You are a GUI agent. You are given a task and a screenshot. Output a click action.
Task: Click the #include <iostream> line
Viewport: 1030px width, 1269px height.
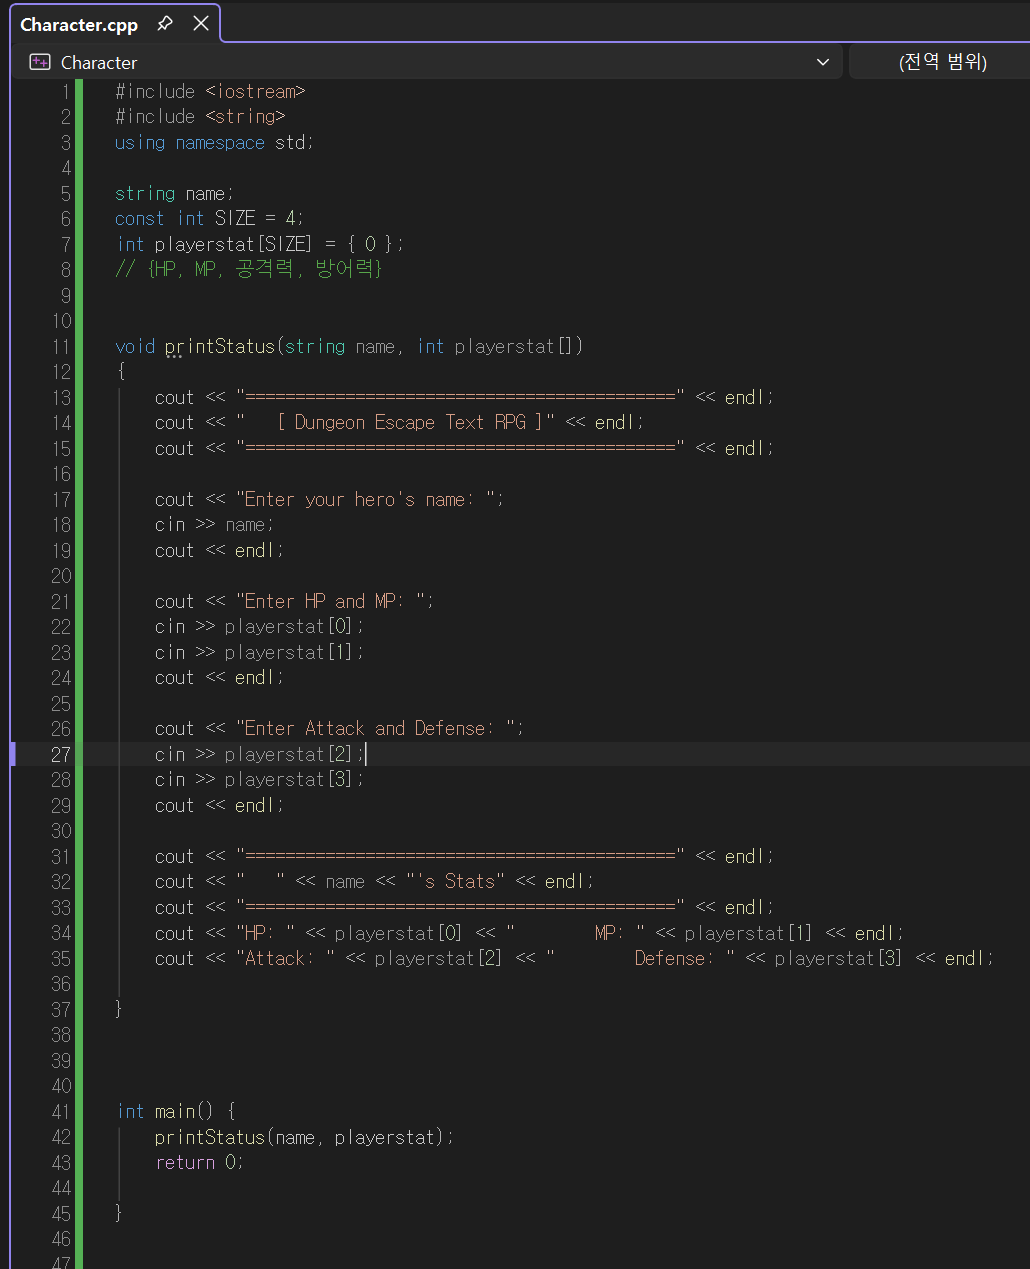(x=210, y=91)
